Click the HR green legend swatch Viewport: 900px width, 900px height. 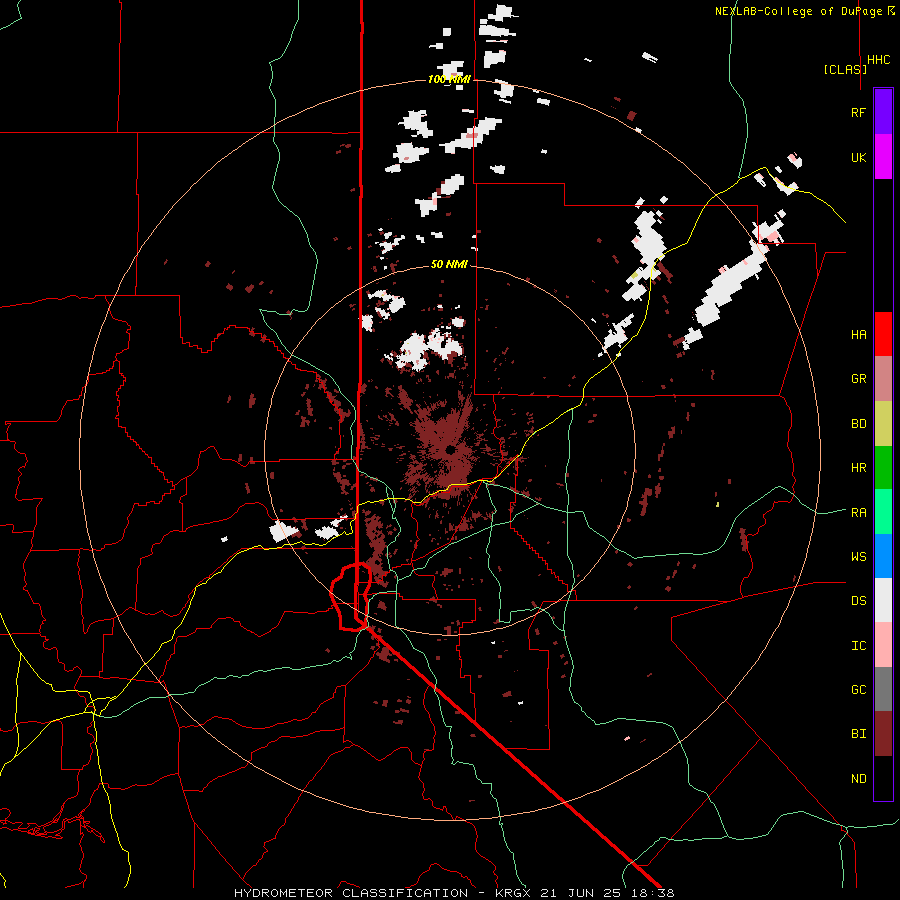883,468
